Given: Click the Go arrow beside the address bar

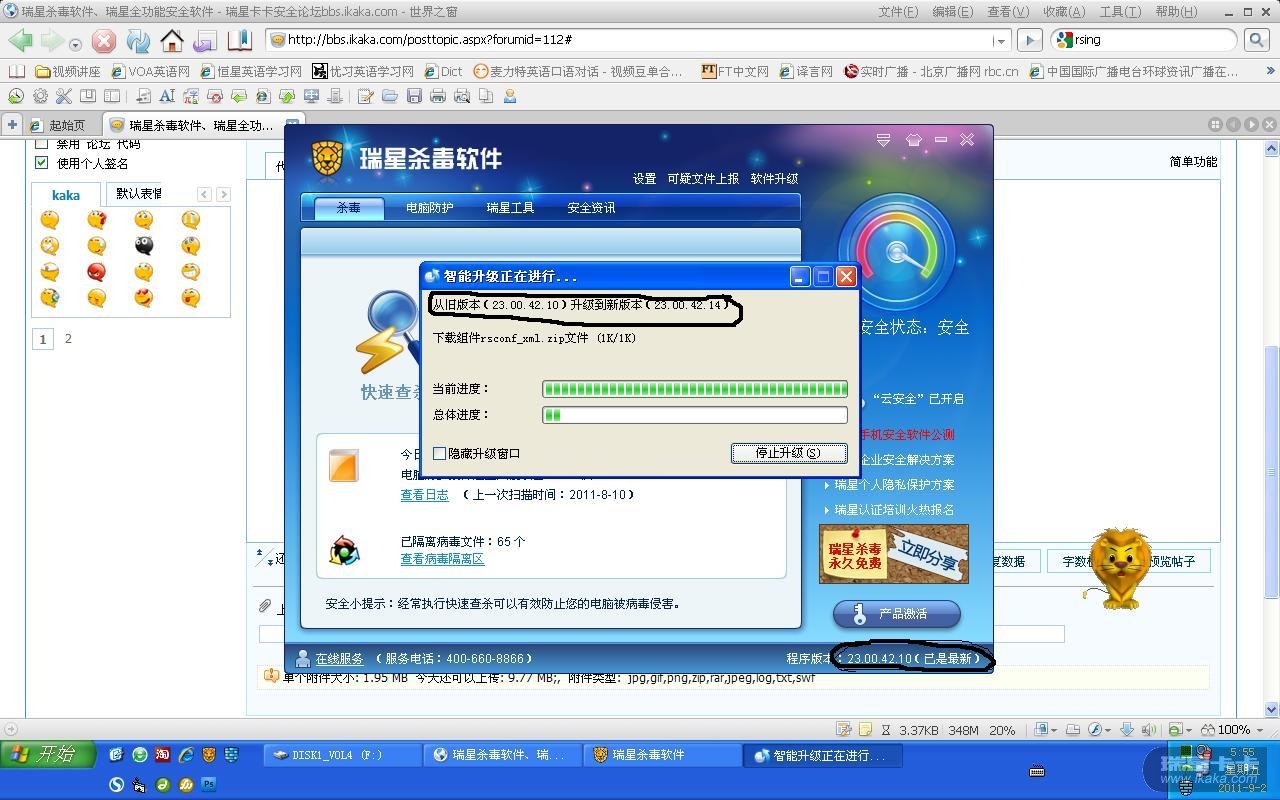Looking at the screenshot, I should [x=1029, y=40].
